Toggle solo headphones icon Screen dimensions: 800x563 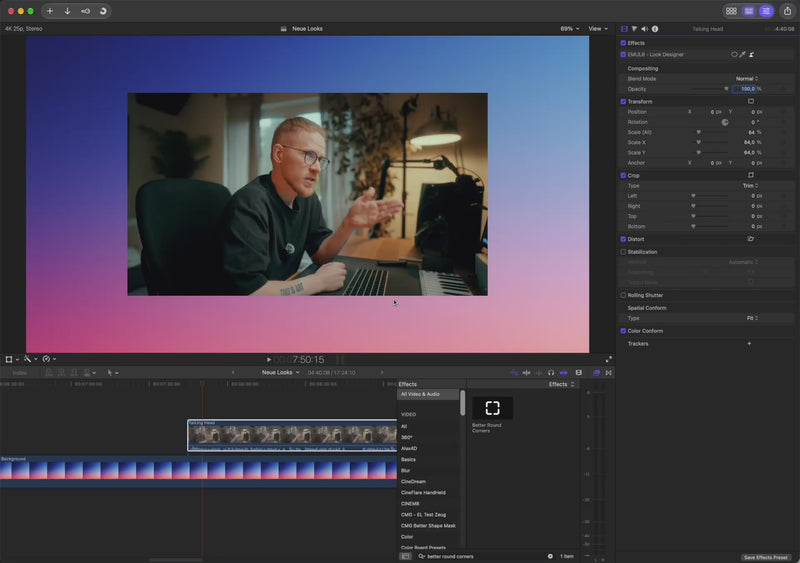click(x=551, y=373)
